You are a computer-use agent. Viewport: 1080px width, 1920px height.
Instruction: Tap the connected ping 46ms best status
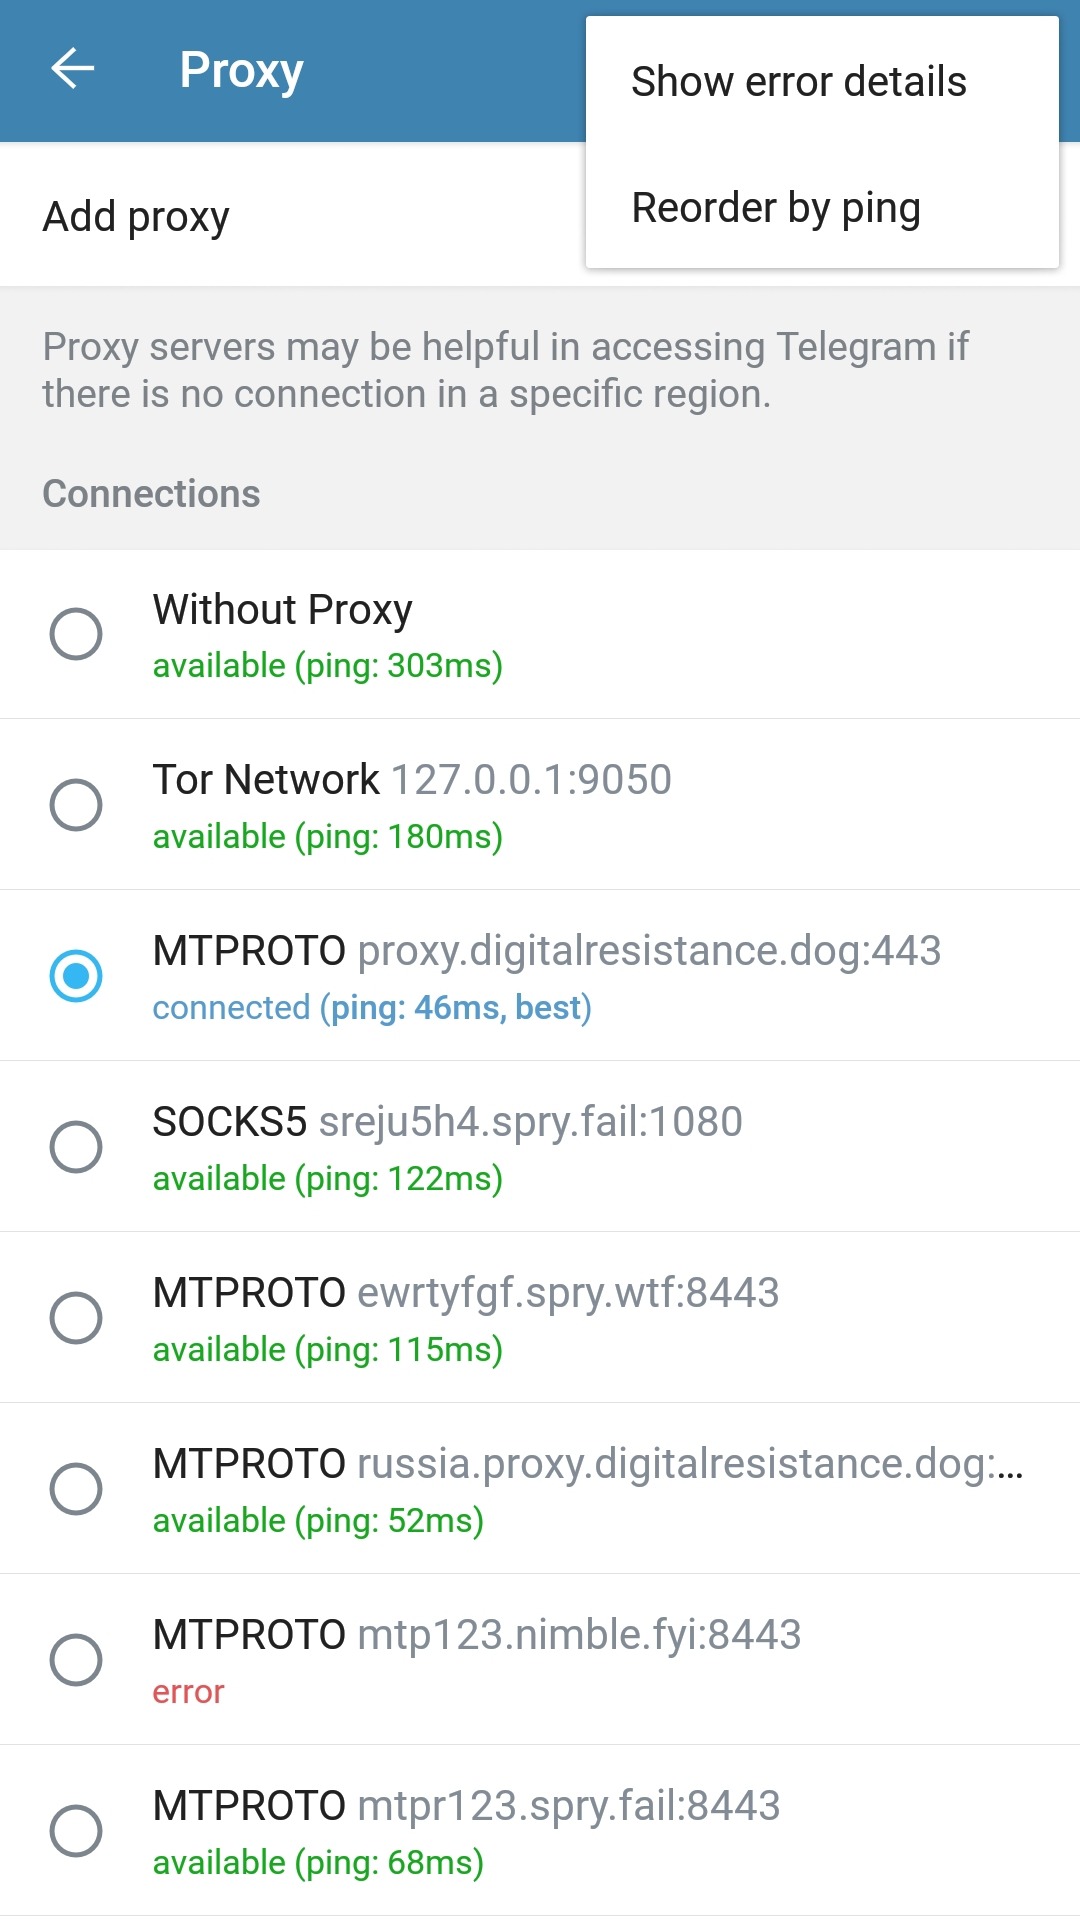(x=372, y=1008)
